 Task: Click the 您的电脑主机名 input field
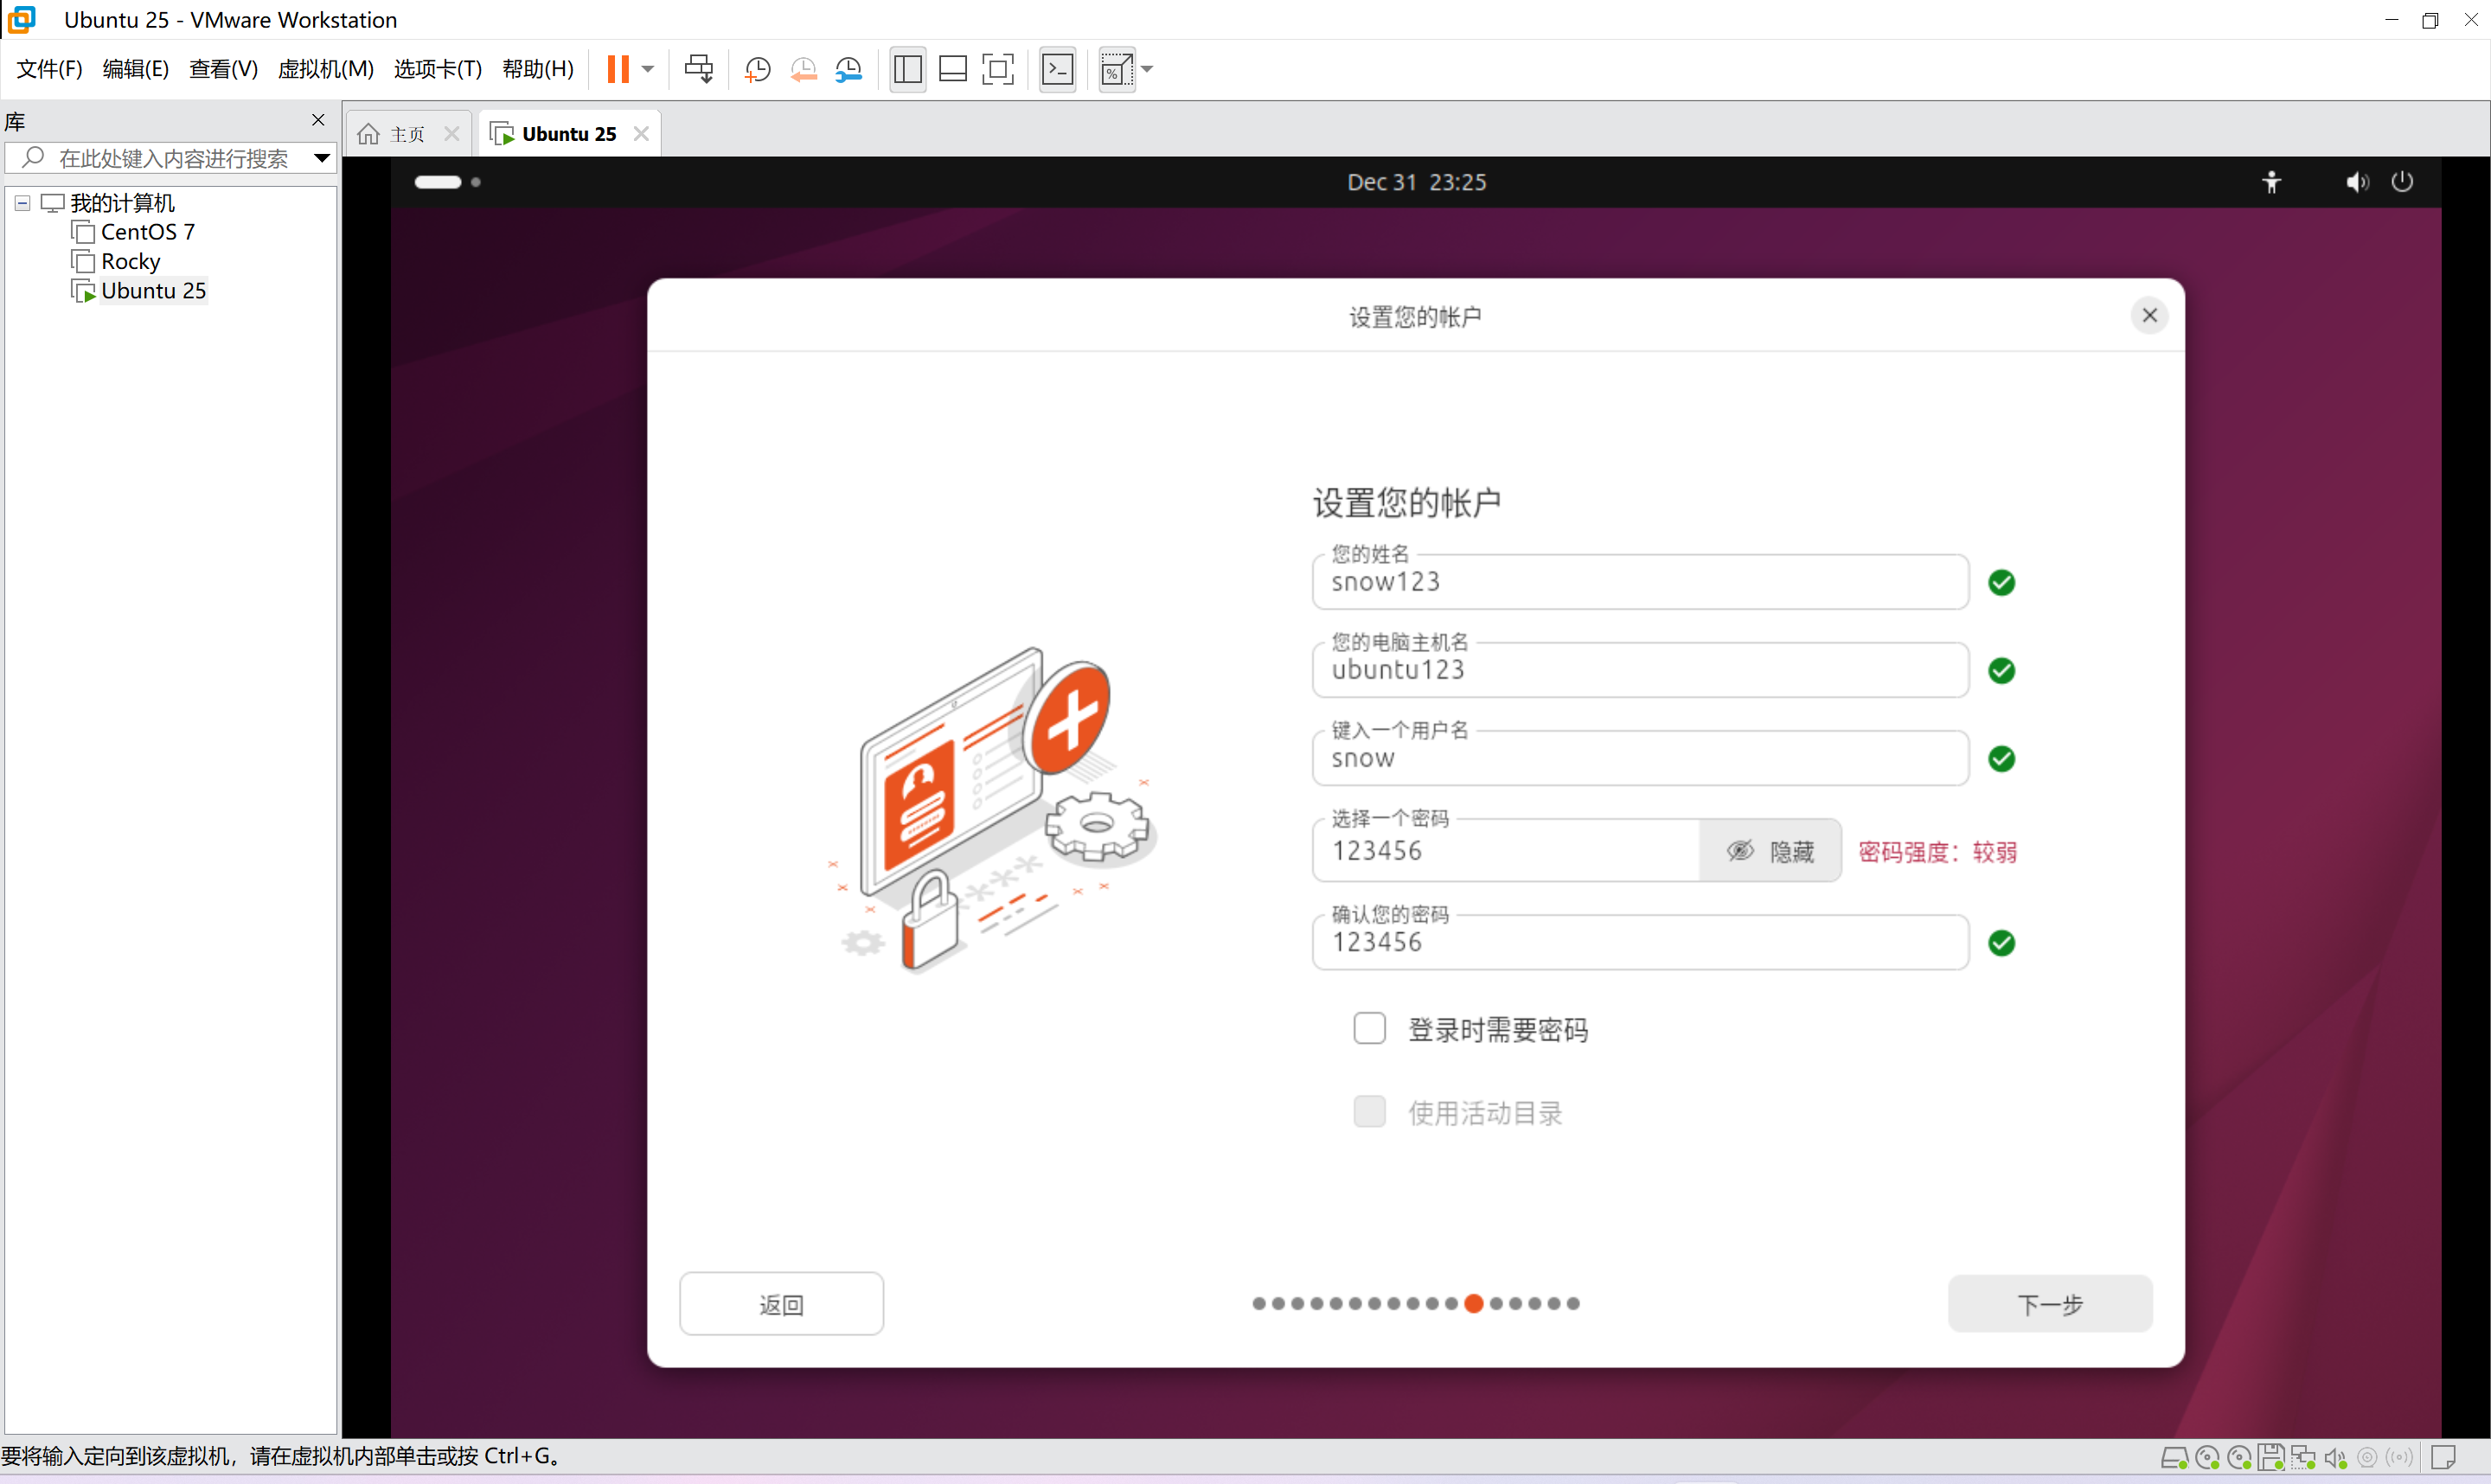[1639, 670]
